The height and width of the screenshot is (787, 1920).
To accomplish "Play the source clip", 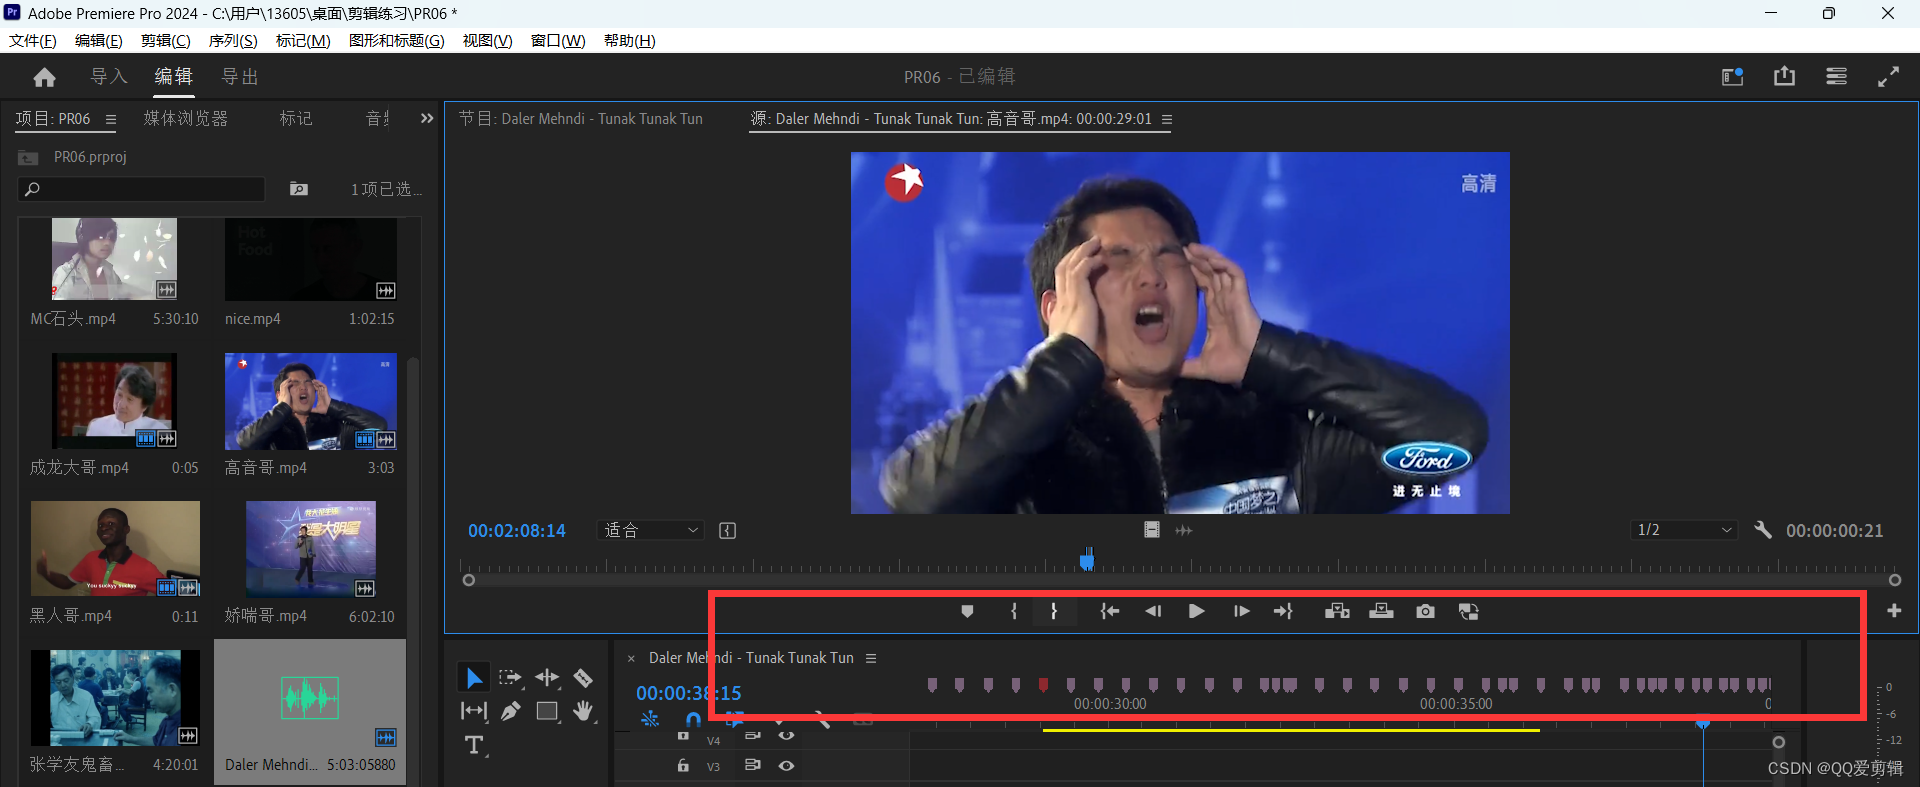I will [x=1196, y=611].
